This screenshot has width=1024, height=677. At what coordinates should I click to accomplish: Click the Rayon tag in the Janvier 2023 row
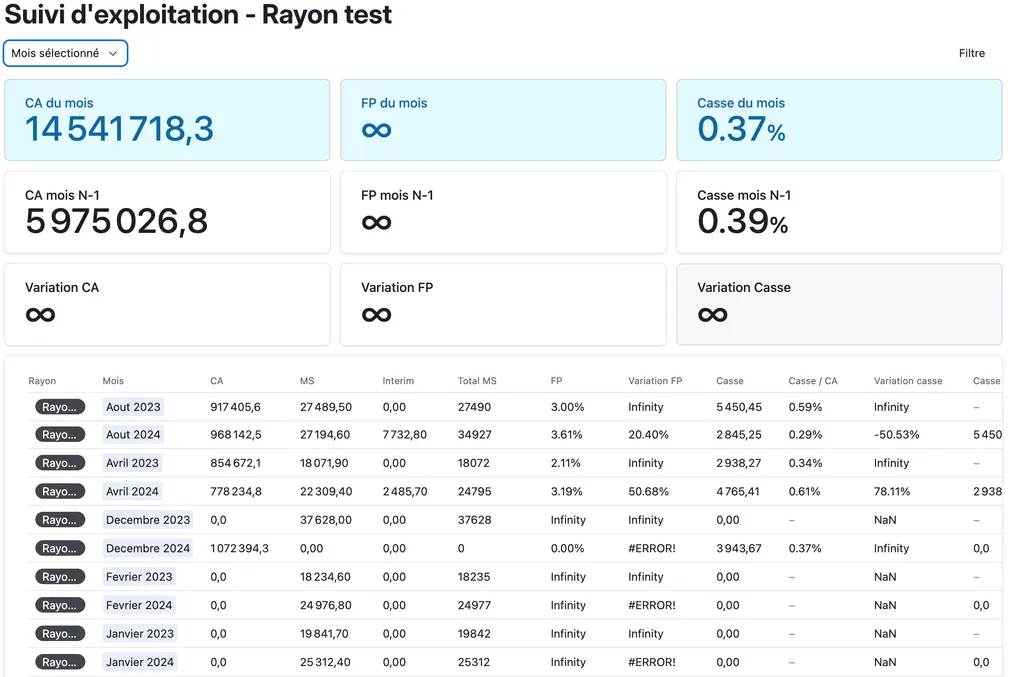click(x=59, y=634)
